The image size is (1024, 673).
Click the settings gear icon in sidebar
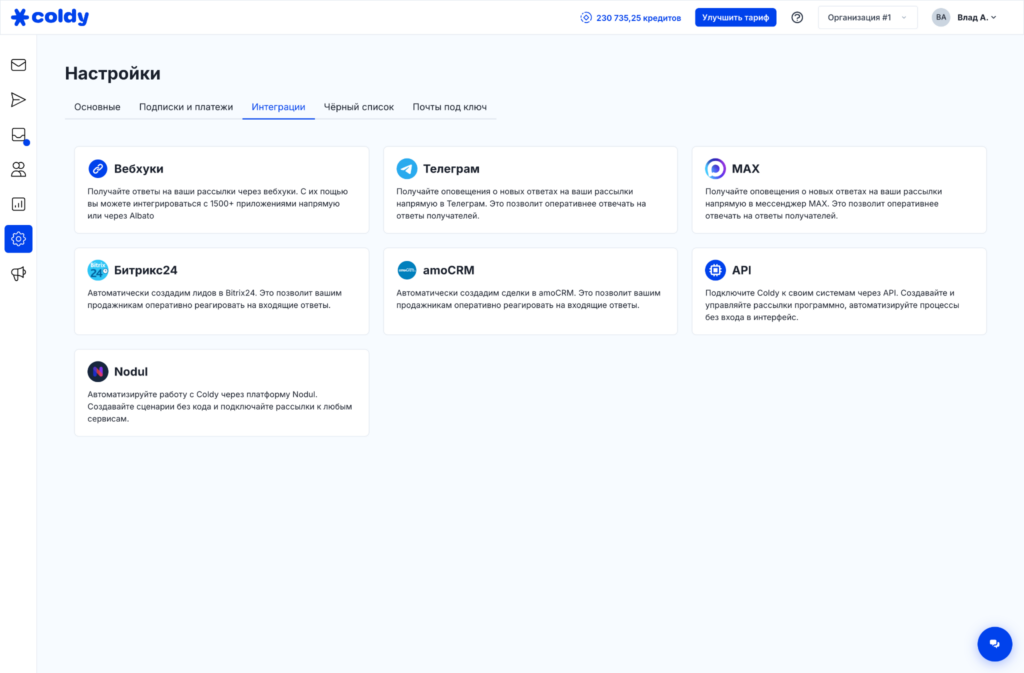[18, 239]
